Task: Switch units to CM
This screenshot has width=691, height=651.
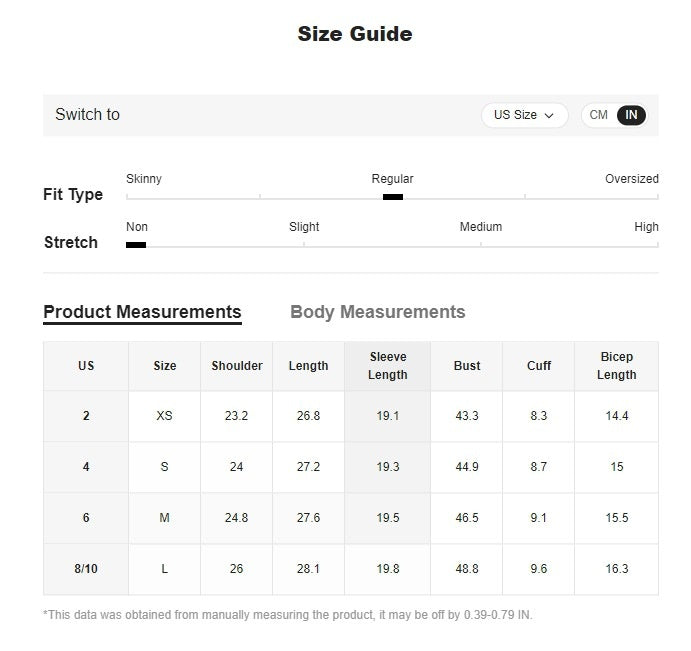Action: point(599,115)
